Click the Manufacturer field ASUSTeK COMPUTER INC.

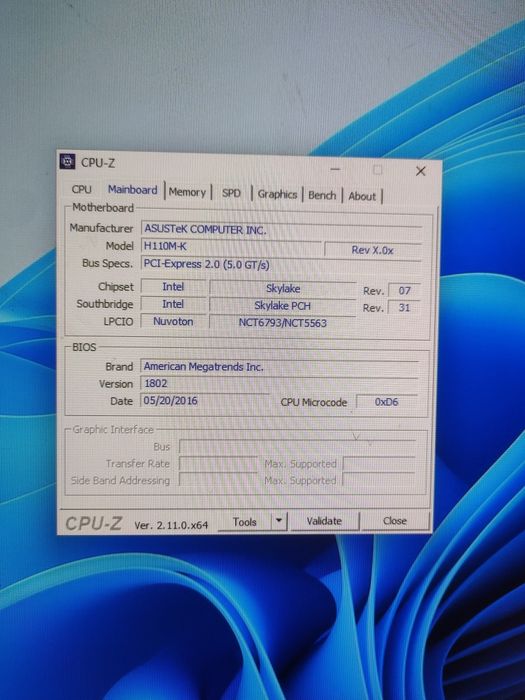281,229
